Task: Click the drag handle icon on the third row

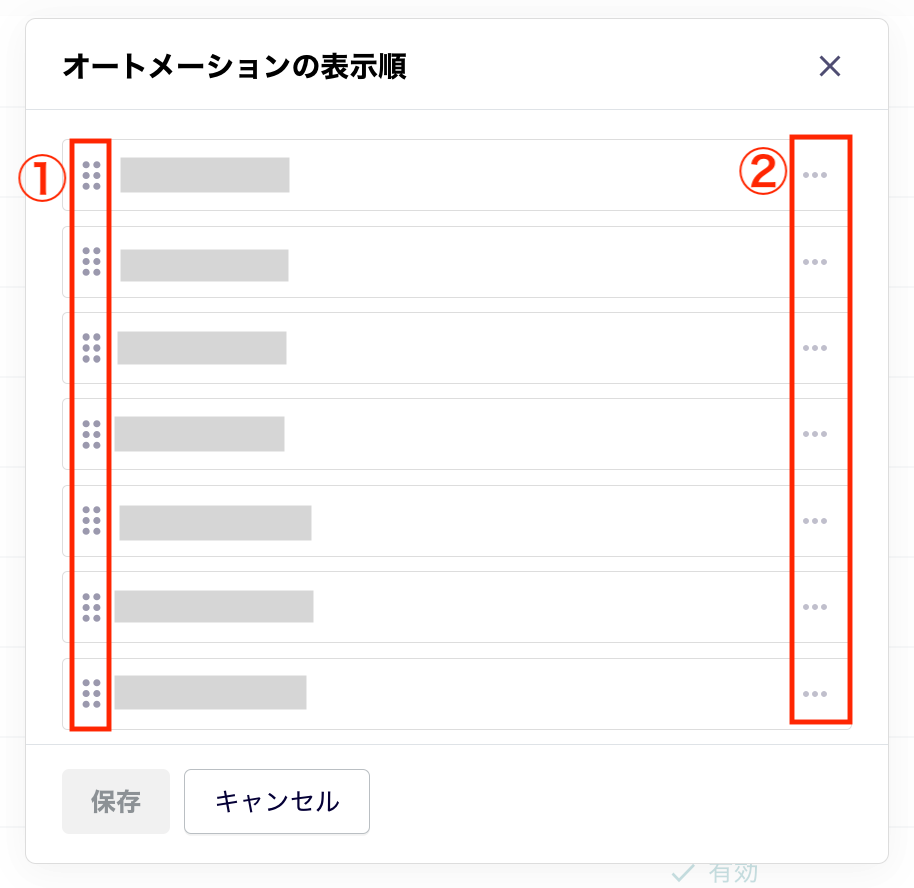Action: pos(90,347)
